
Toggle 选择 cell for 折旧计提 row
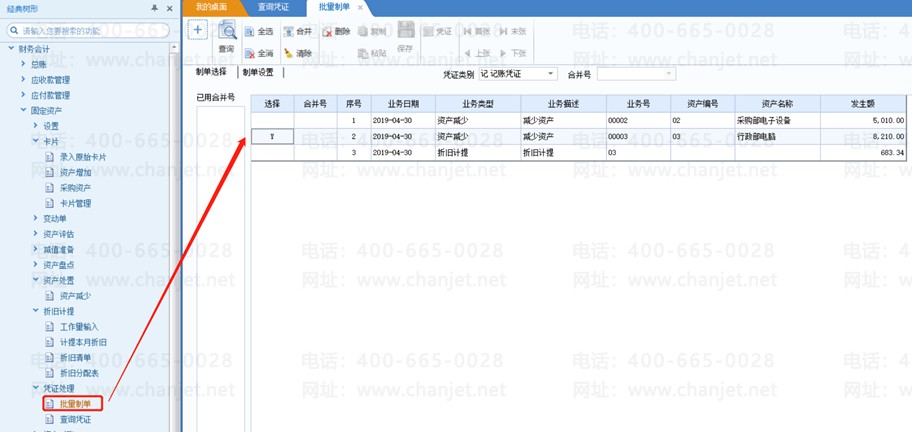(x=272, y=152)
